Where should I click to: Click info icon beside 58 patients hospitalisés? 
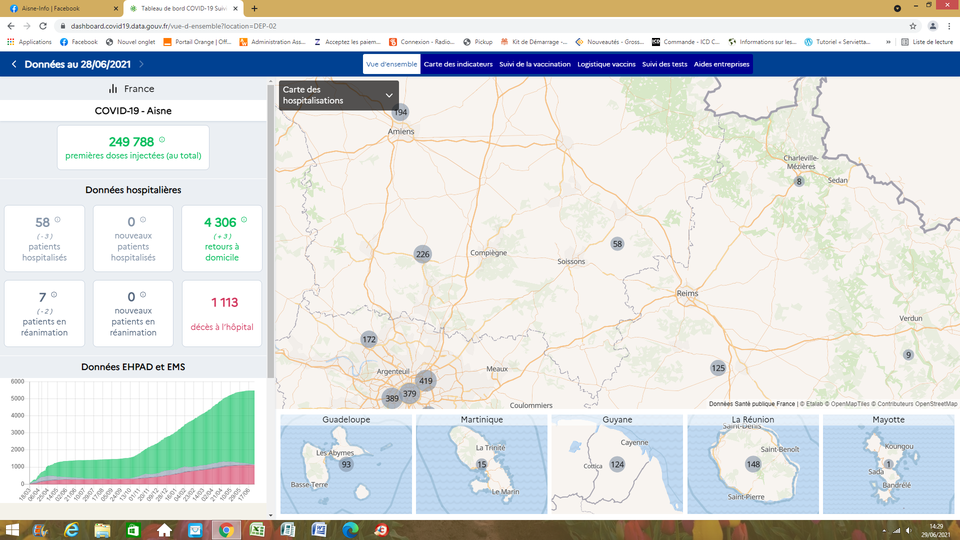[57, 220]
